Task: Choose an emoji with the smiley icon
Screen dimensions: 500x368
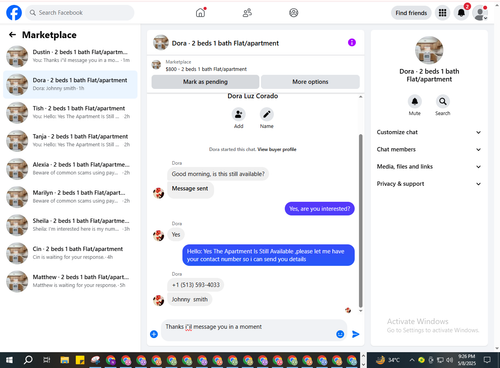Action: [x=340, y=334]
